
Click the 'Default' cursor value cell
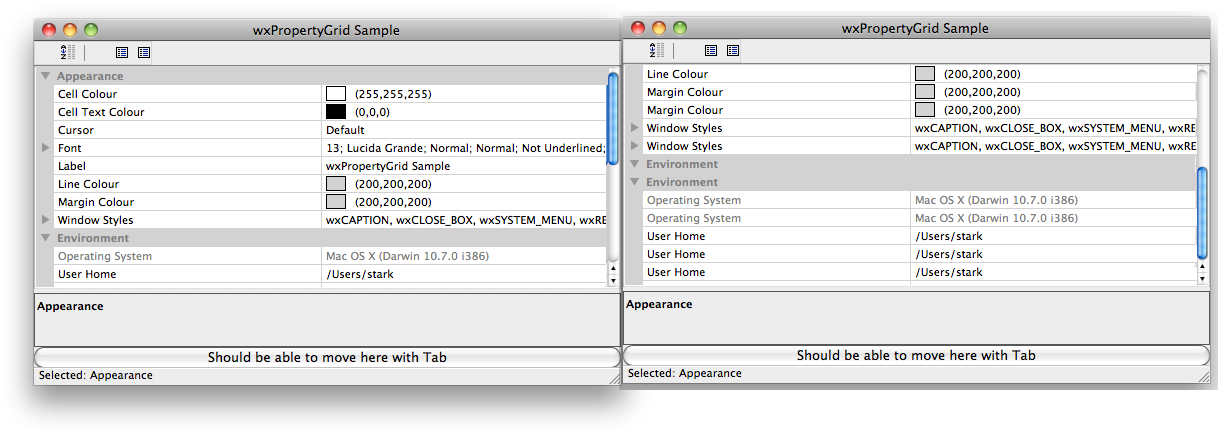[345, 130]
